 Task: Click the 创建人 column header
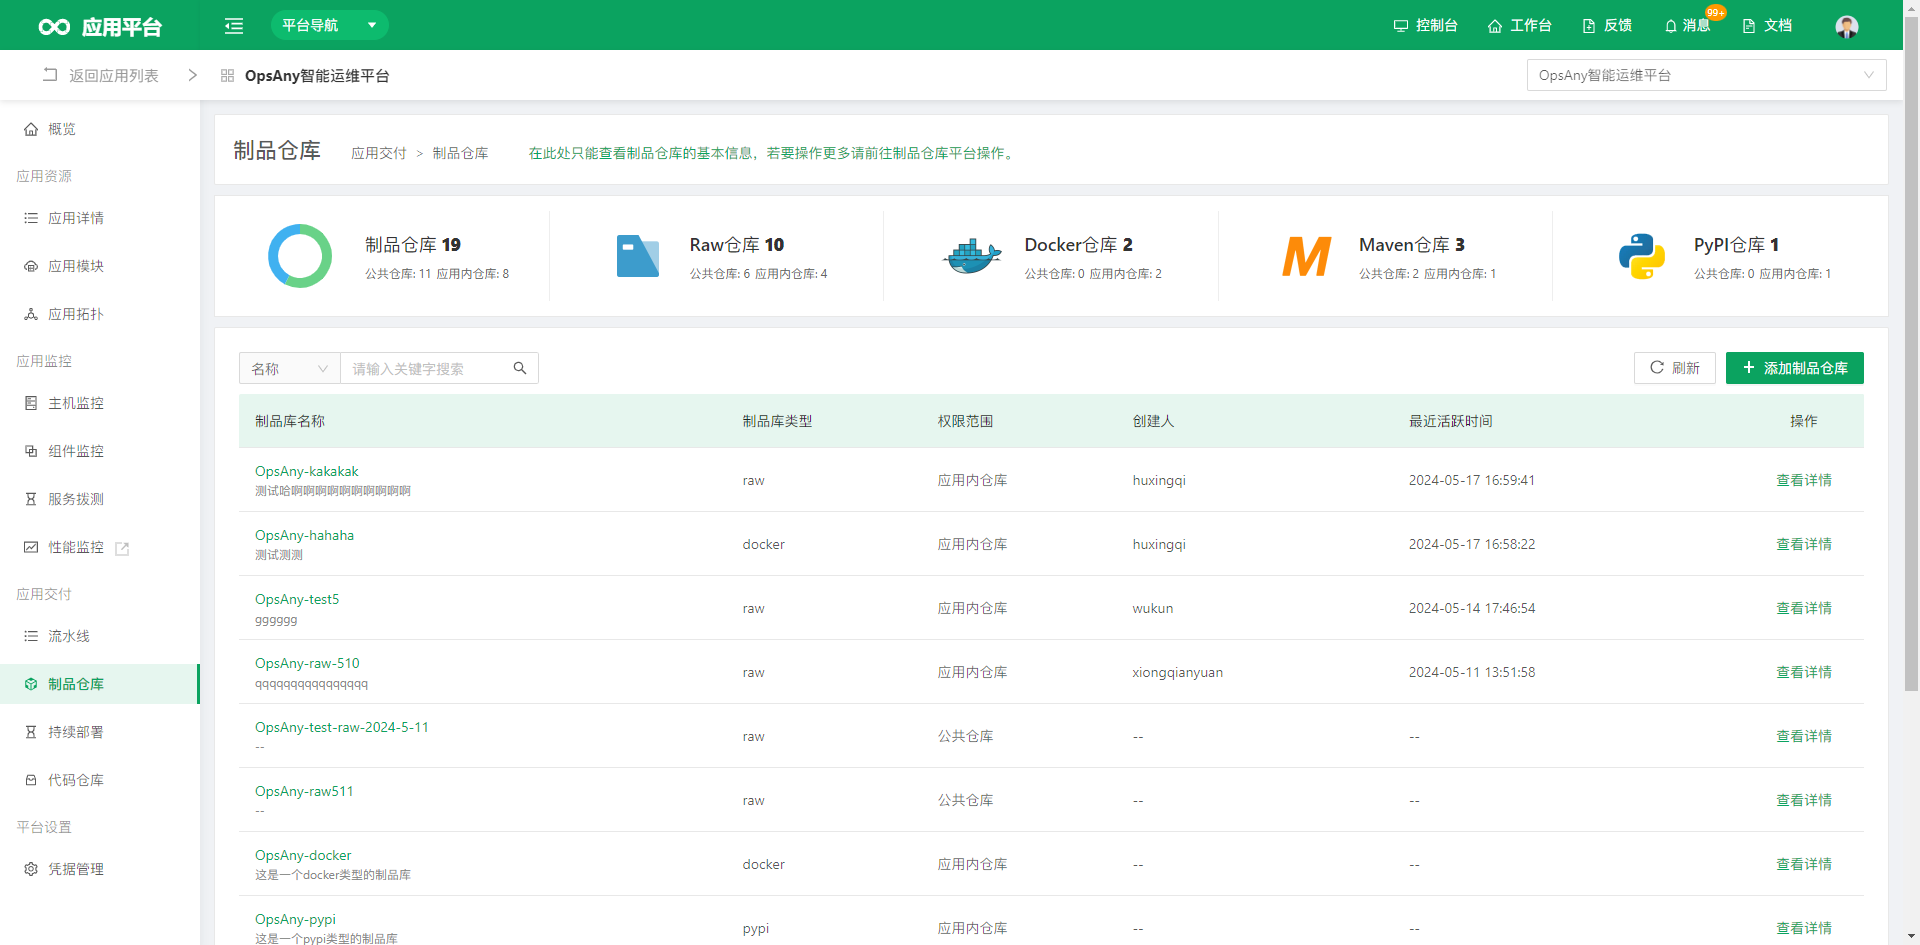(1153, 421)
